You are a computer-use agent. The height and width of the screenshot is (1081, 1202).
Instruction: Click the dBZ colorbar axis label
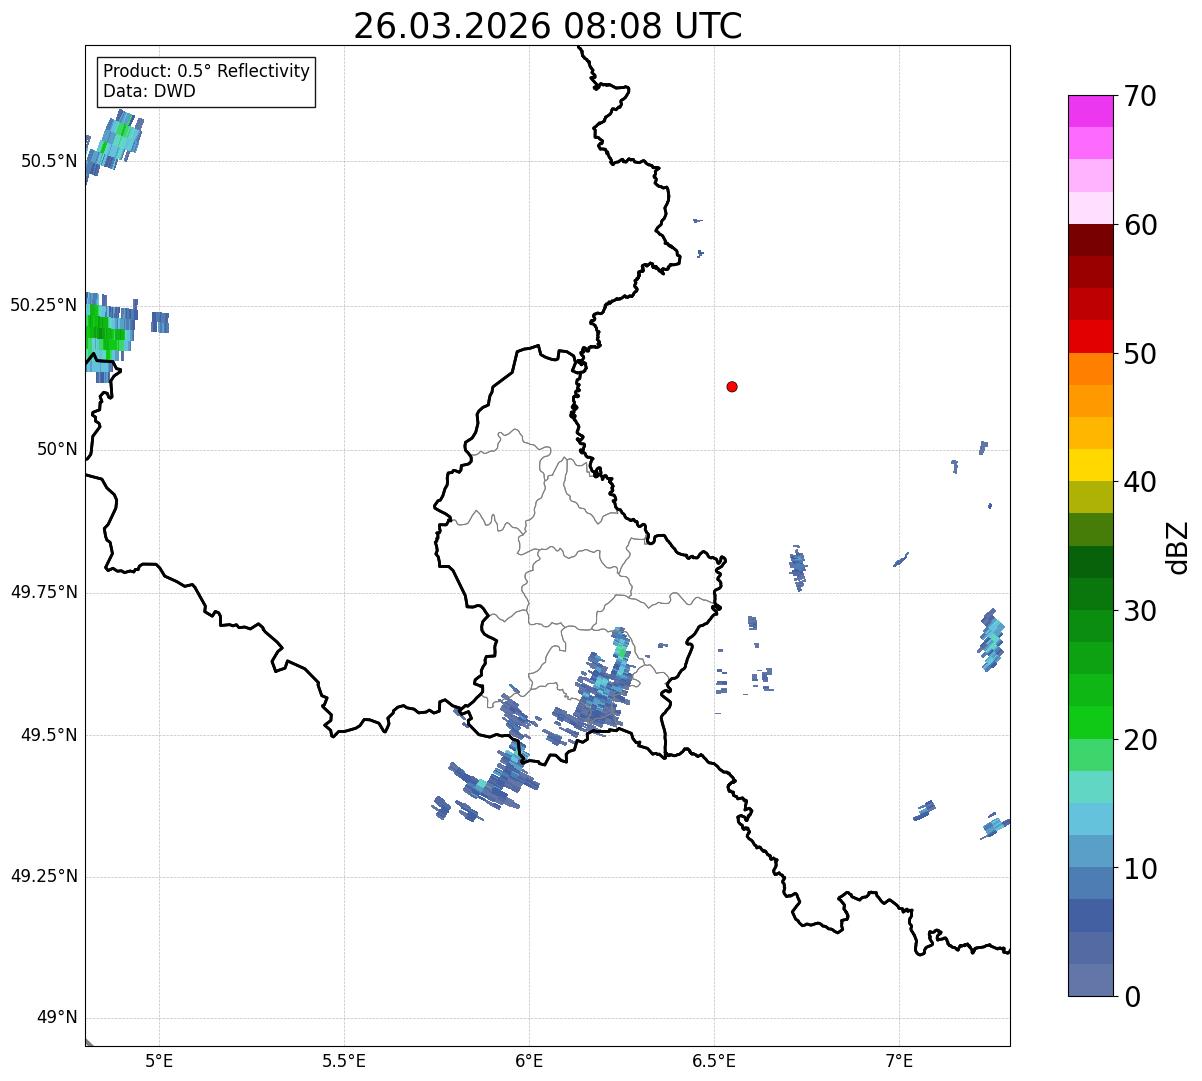pyautogui.click(x=1177, y=547)
